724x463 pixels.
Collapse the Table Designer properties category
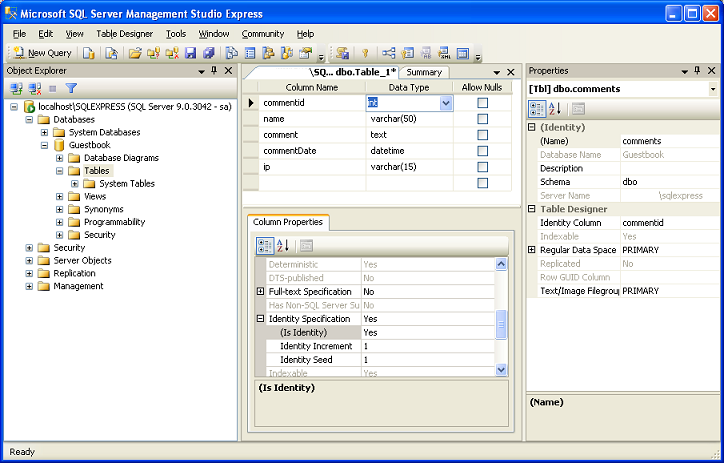coord(531,209)
